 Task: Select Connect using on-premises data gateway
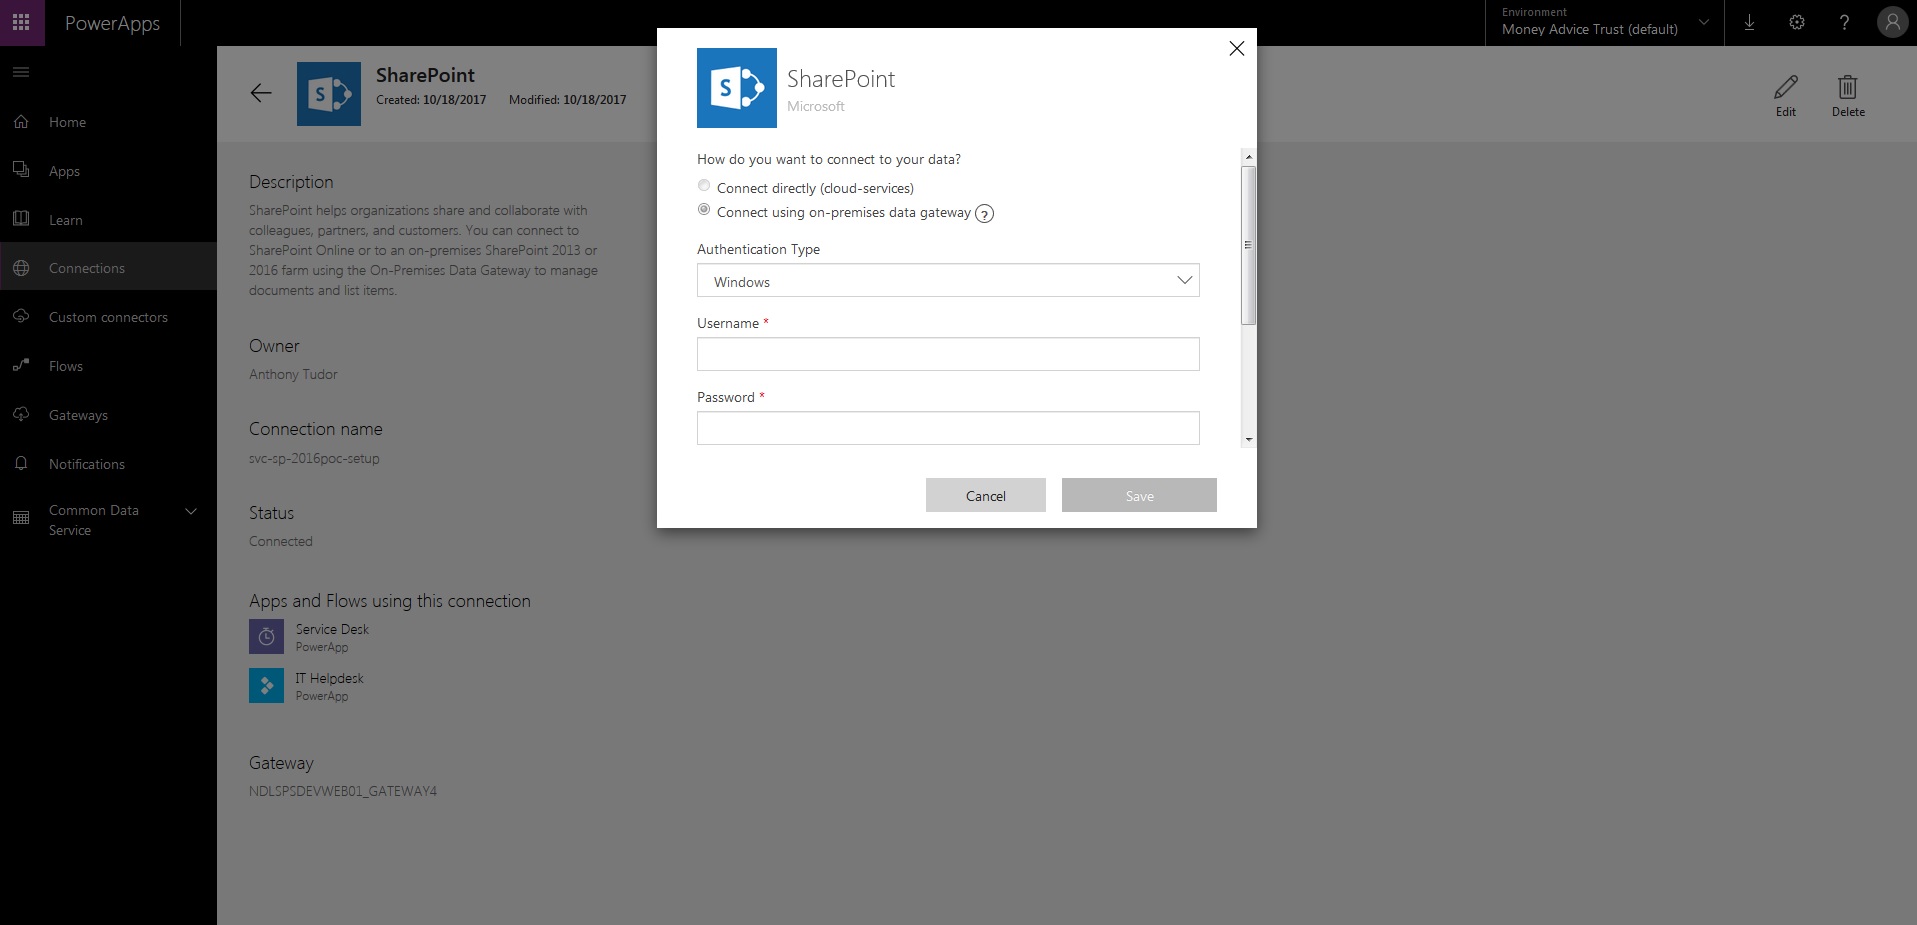click(x=704, y=209)
